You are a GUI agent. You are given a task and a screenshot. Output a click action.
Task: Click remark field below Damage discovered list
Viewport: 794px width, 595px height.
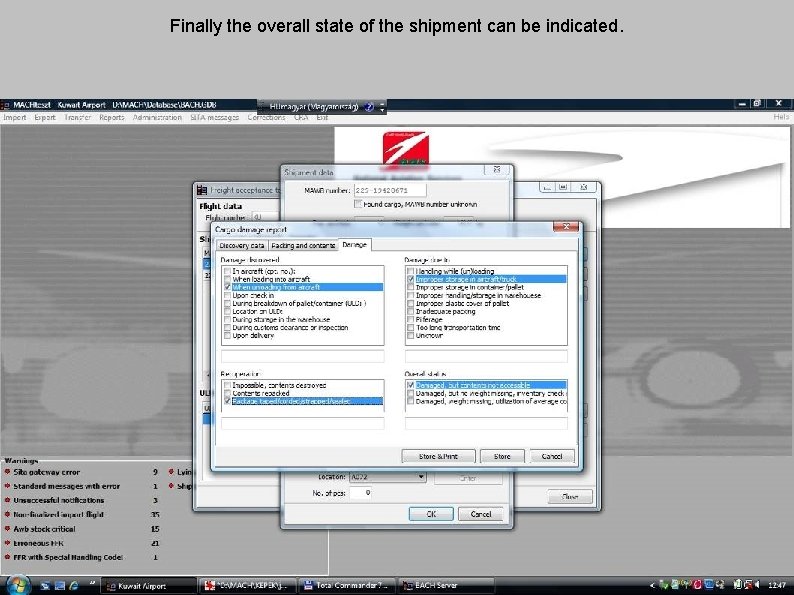303,356
